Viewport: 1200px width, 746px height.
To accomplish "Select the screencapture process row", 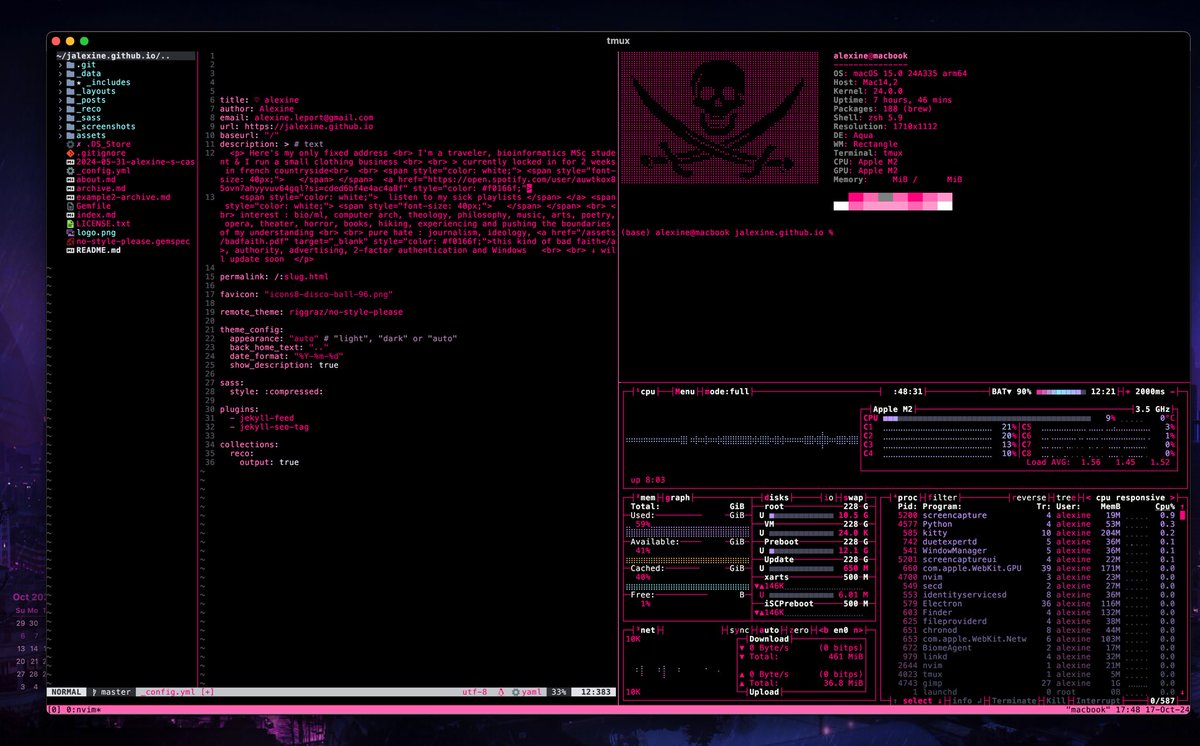I will coord(1037,515).
